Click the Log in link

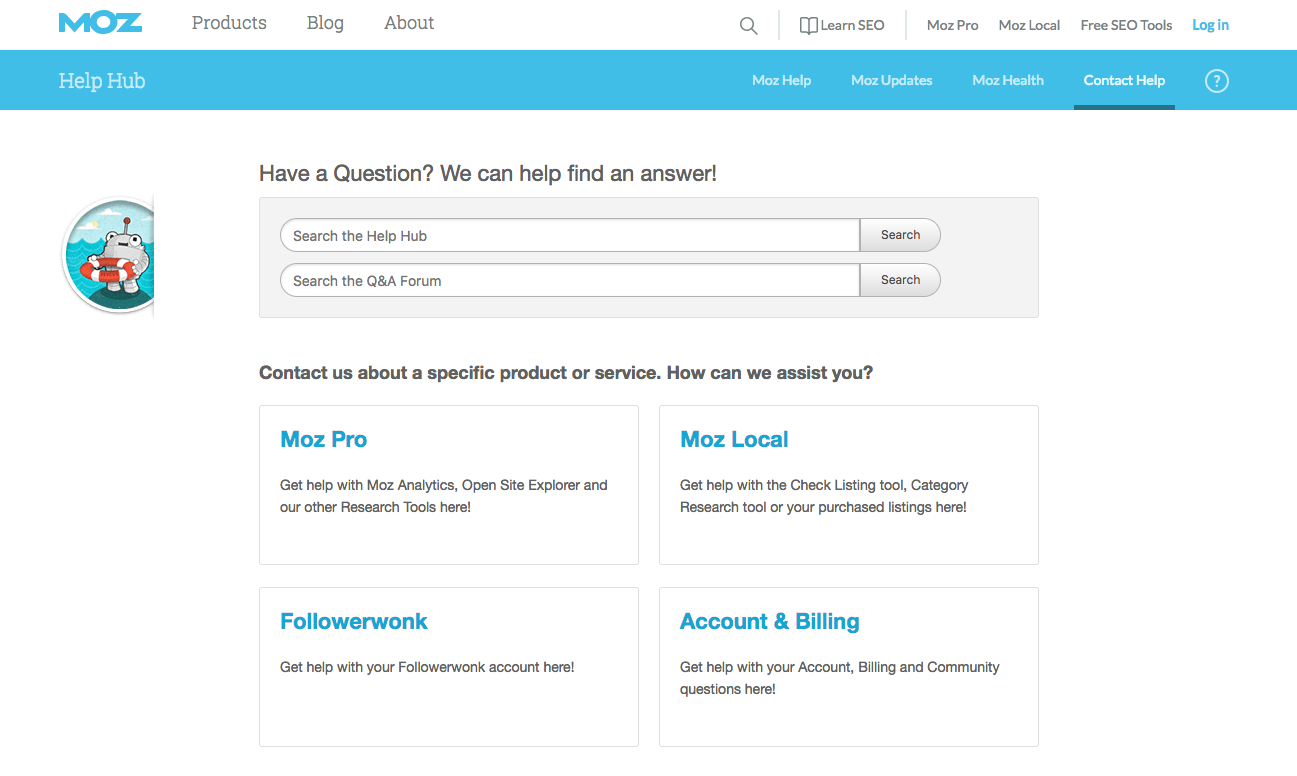1210,25
